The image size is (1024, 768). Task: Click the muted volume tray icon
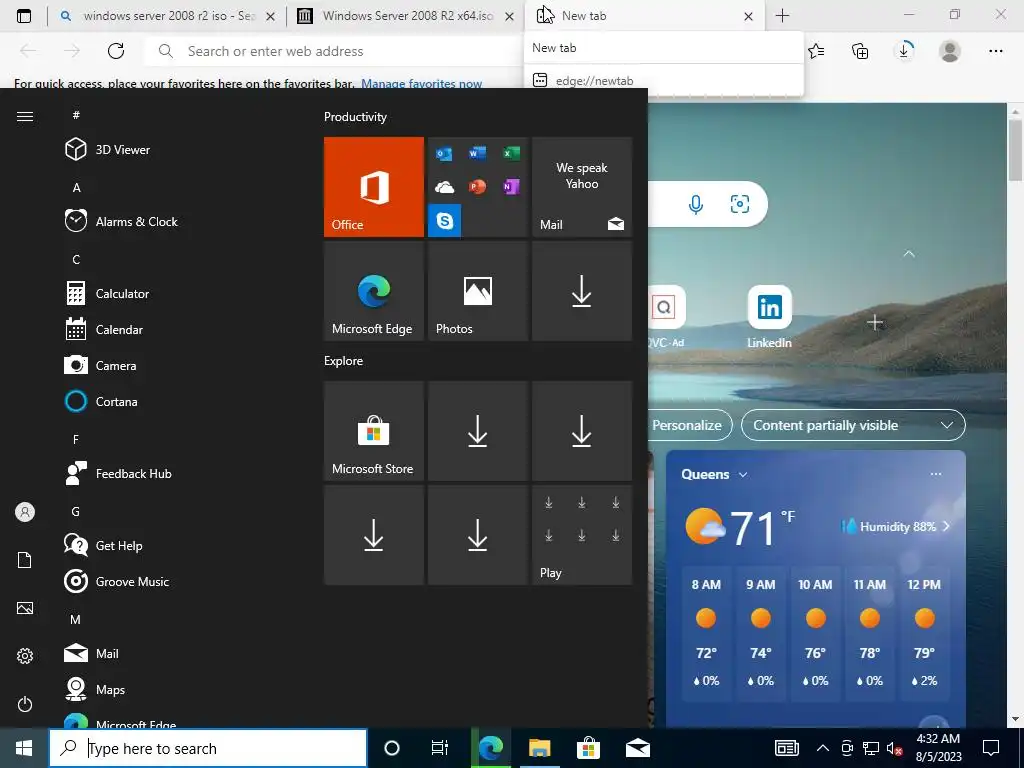click(894, 748)
